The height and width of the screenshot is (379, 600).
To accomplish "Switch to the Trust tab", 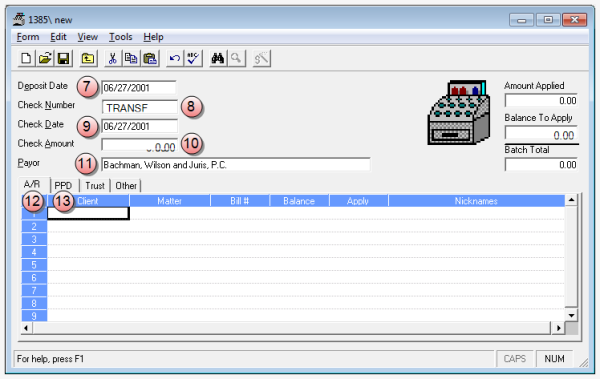I will pos(95,186).
